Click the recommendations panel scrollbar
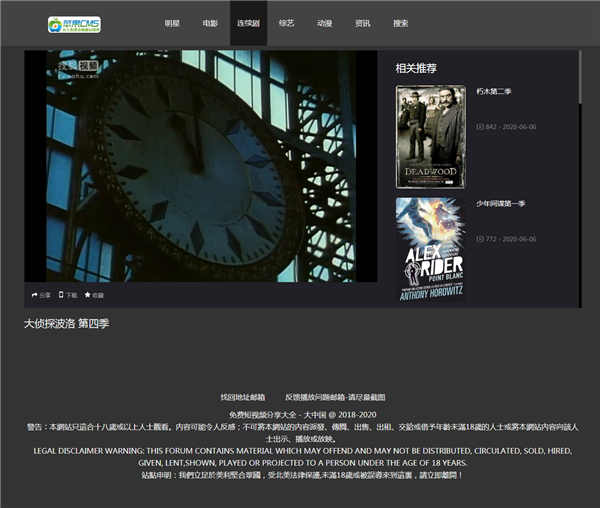The width and height of the screenshot is (600, 508). click(579, 80)
